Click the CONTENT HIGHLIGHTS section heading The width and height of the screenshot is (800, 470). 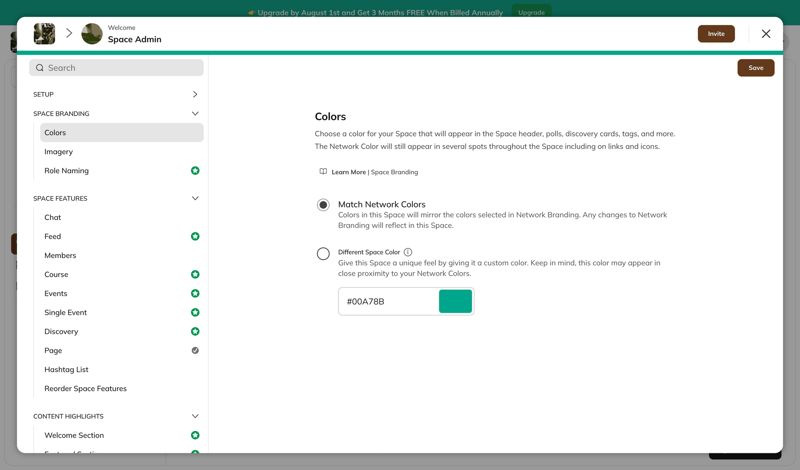pos(68,416)
